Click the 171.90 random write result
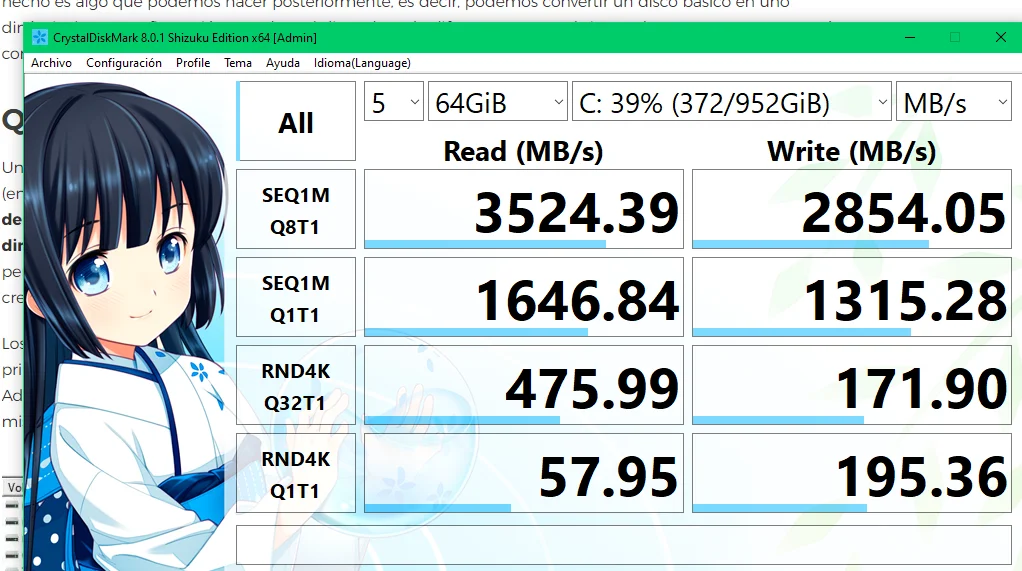The height and width of the screenshot is (571, 1022). point(852,385)
